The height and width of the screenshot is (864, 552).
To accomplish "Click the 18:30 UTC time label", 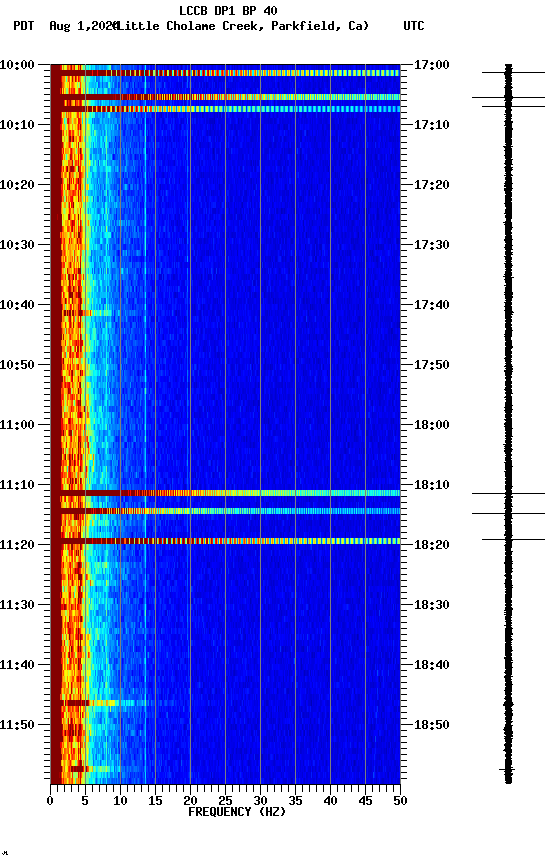I will coord(431,605).
